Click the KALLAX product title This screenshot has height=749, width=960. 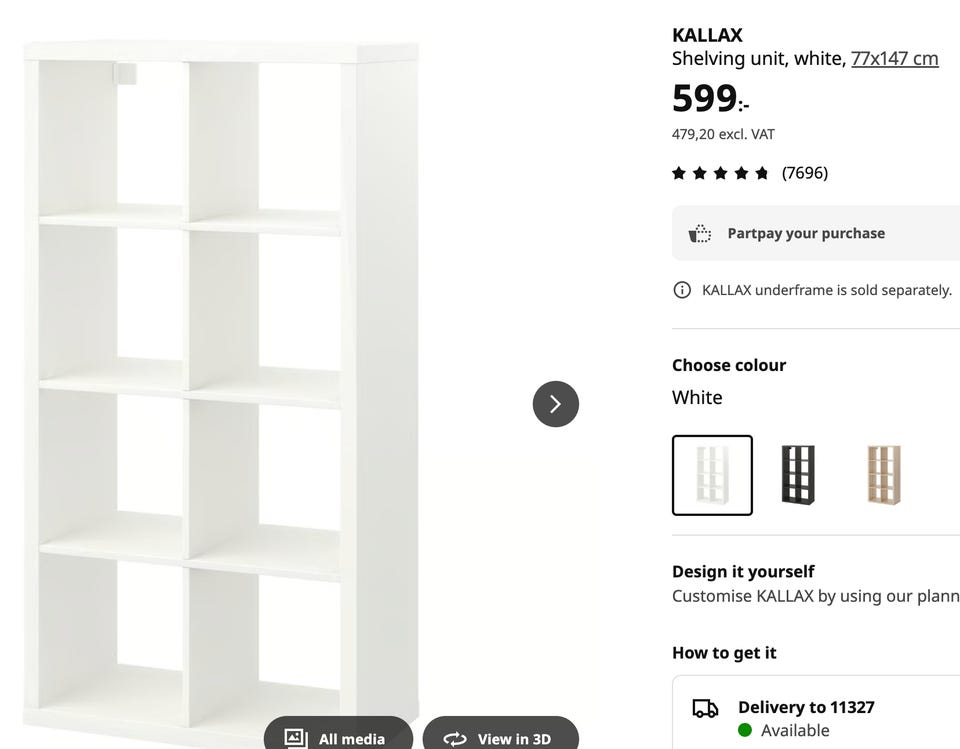(x=707, y=35)
